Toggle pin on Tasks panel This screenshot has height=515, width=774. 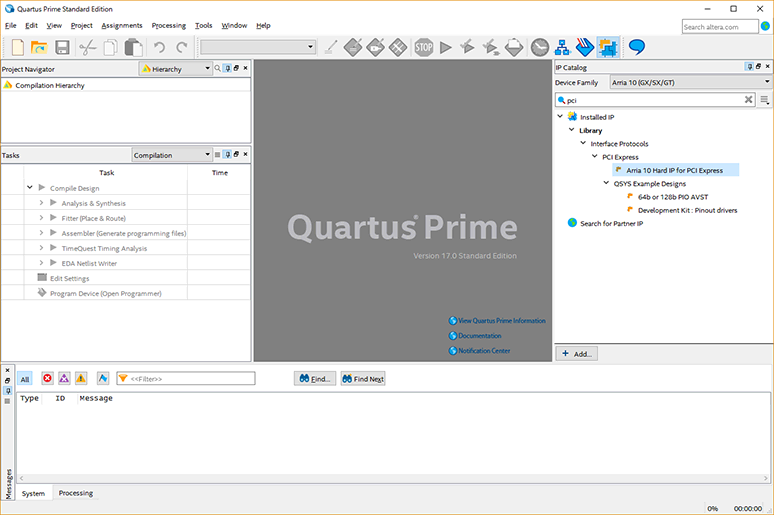[228, 155]
